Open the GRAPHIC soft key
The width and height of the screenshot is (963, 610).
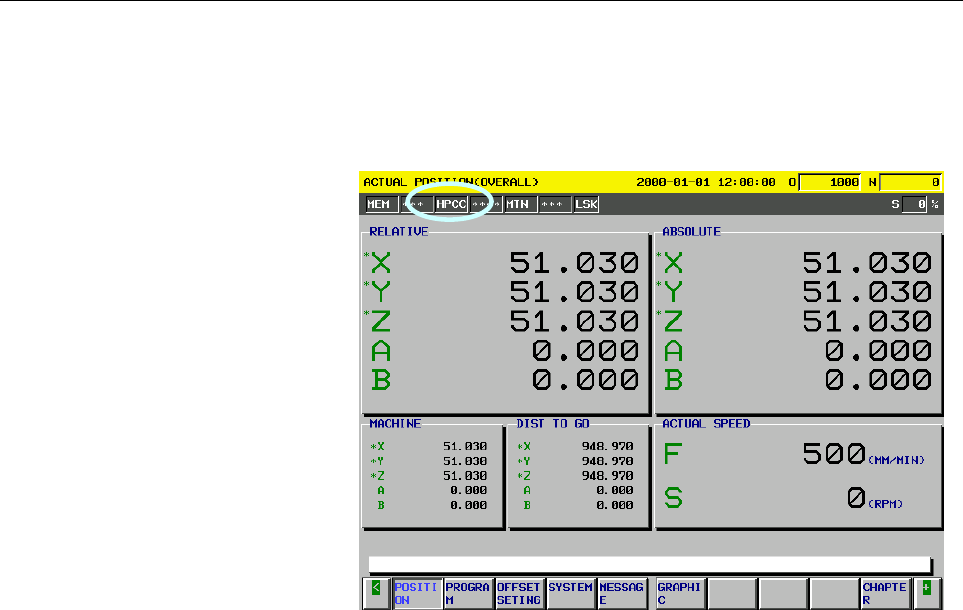(680, 593)
